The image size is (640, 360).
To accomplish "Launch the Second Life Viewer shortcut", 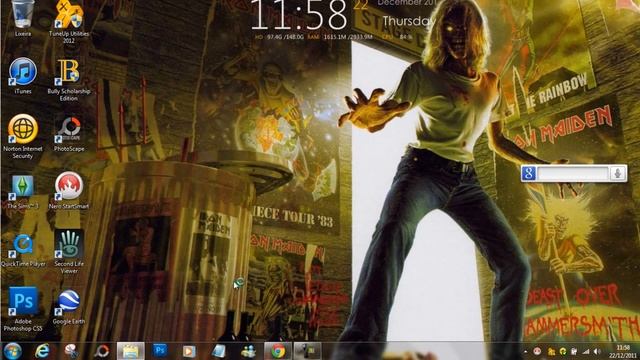I will [69, 251].
